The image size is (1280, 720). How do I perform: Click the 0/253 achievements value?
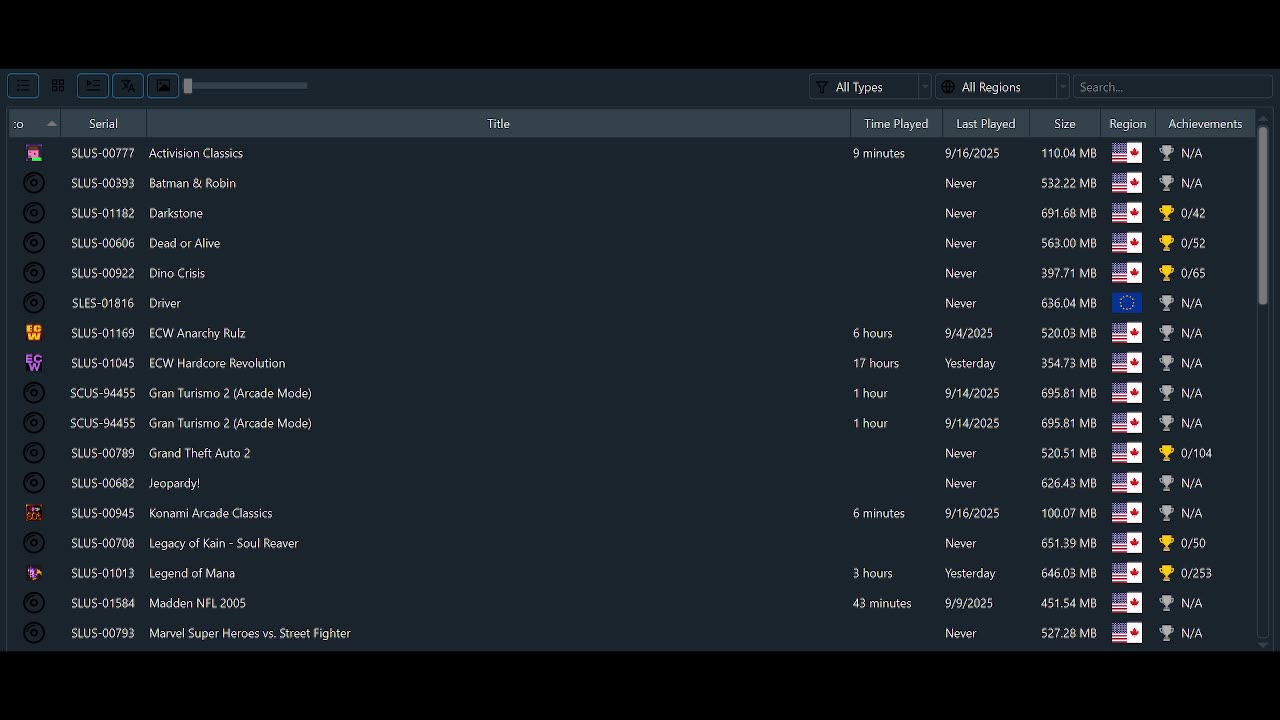tap(1196, 573)
